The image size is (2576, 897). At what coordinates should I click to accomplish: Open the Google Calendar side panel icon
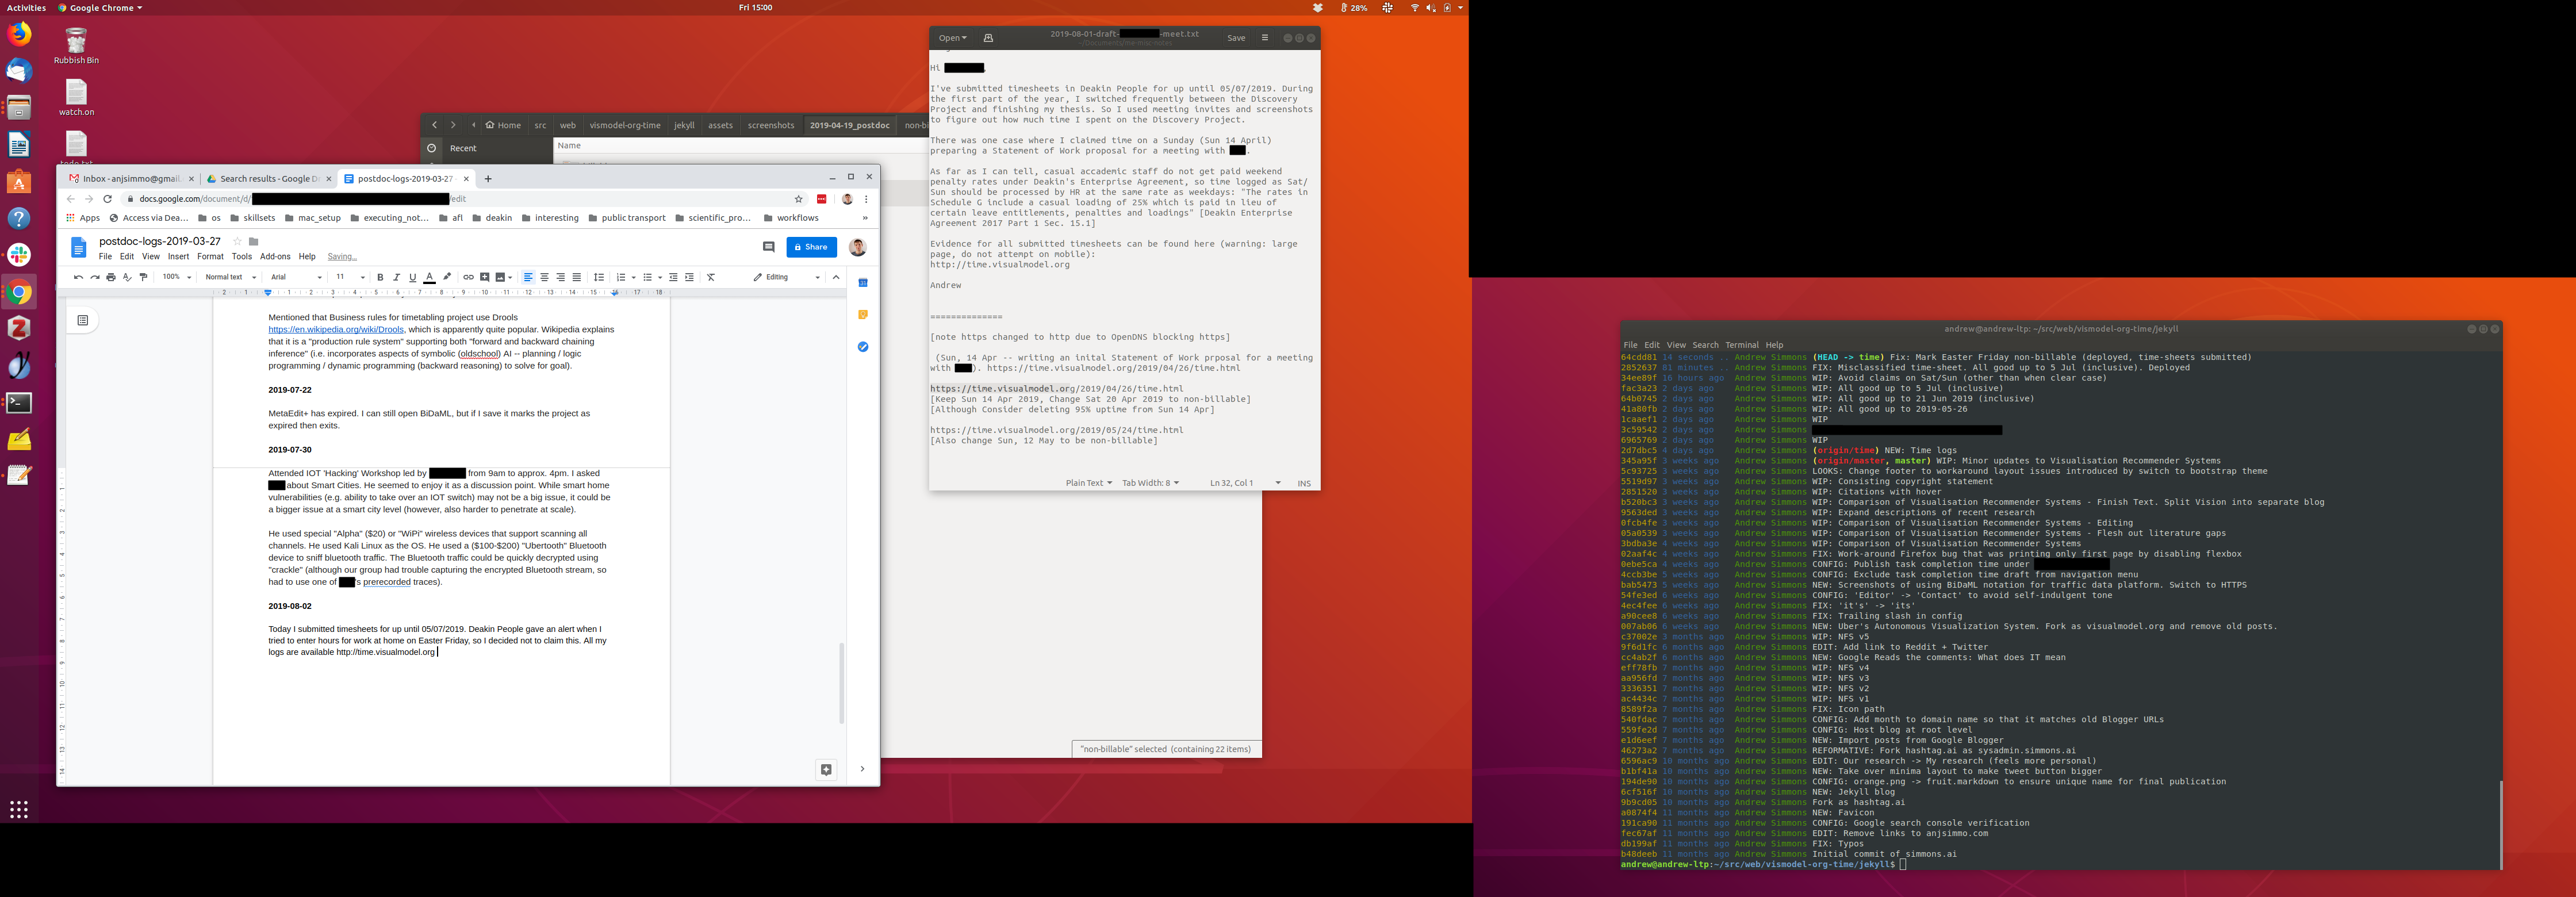[x=863, y=283]
